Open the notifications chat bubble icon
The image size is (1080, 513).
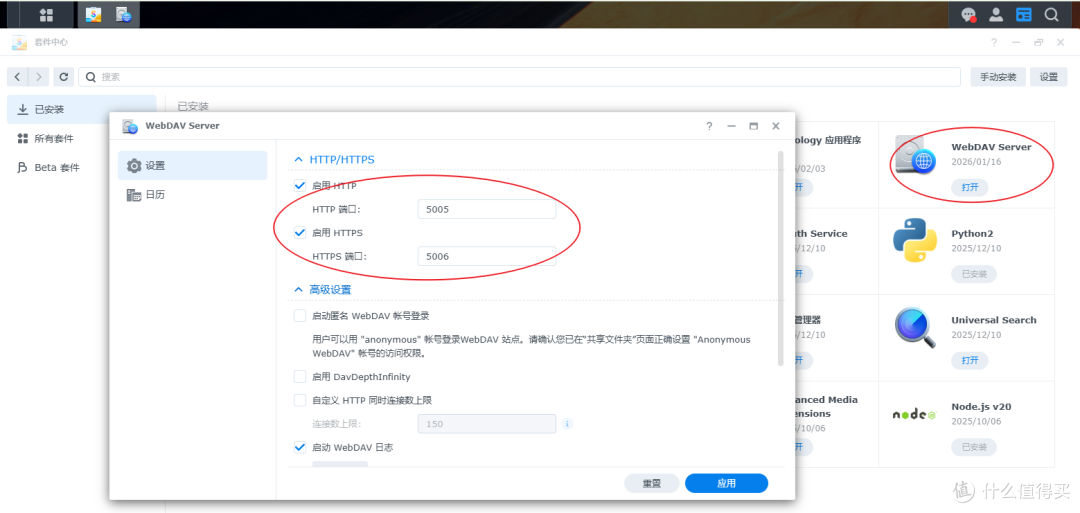[x=969, y=14]
